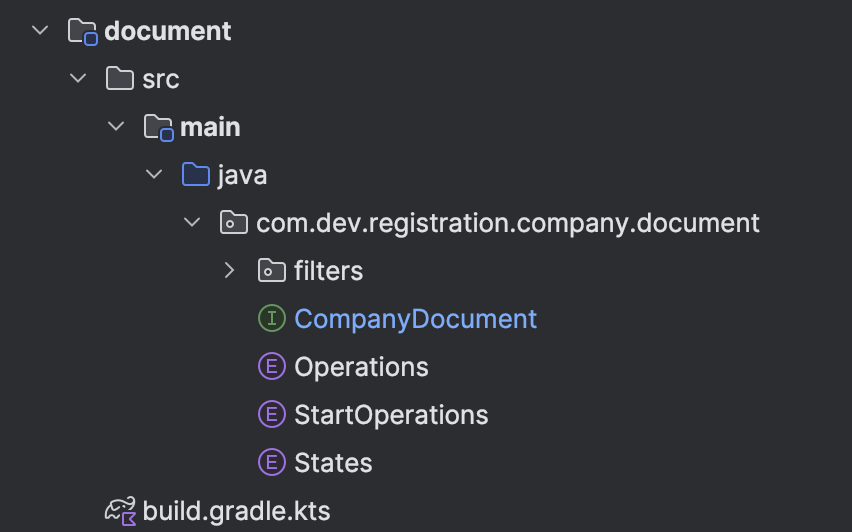The width and height of the screenshot is (852, 532).
Task: Click the interface icon beside CompanyDocument
Action: coord(271,319)
